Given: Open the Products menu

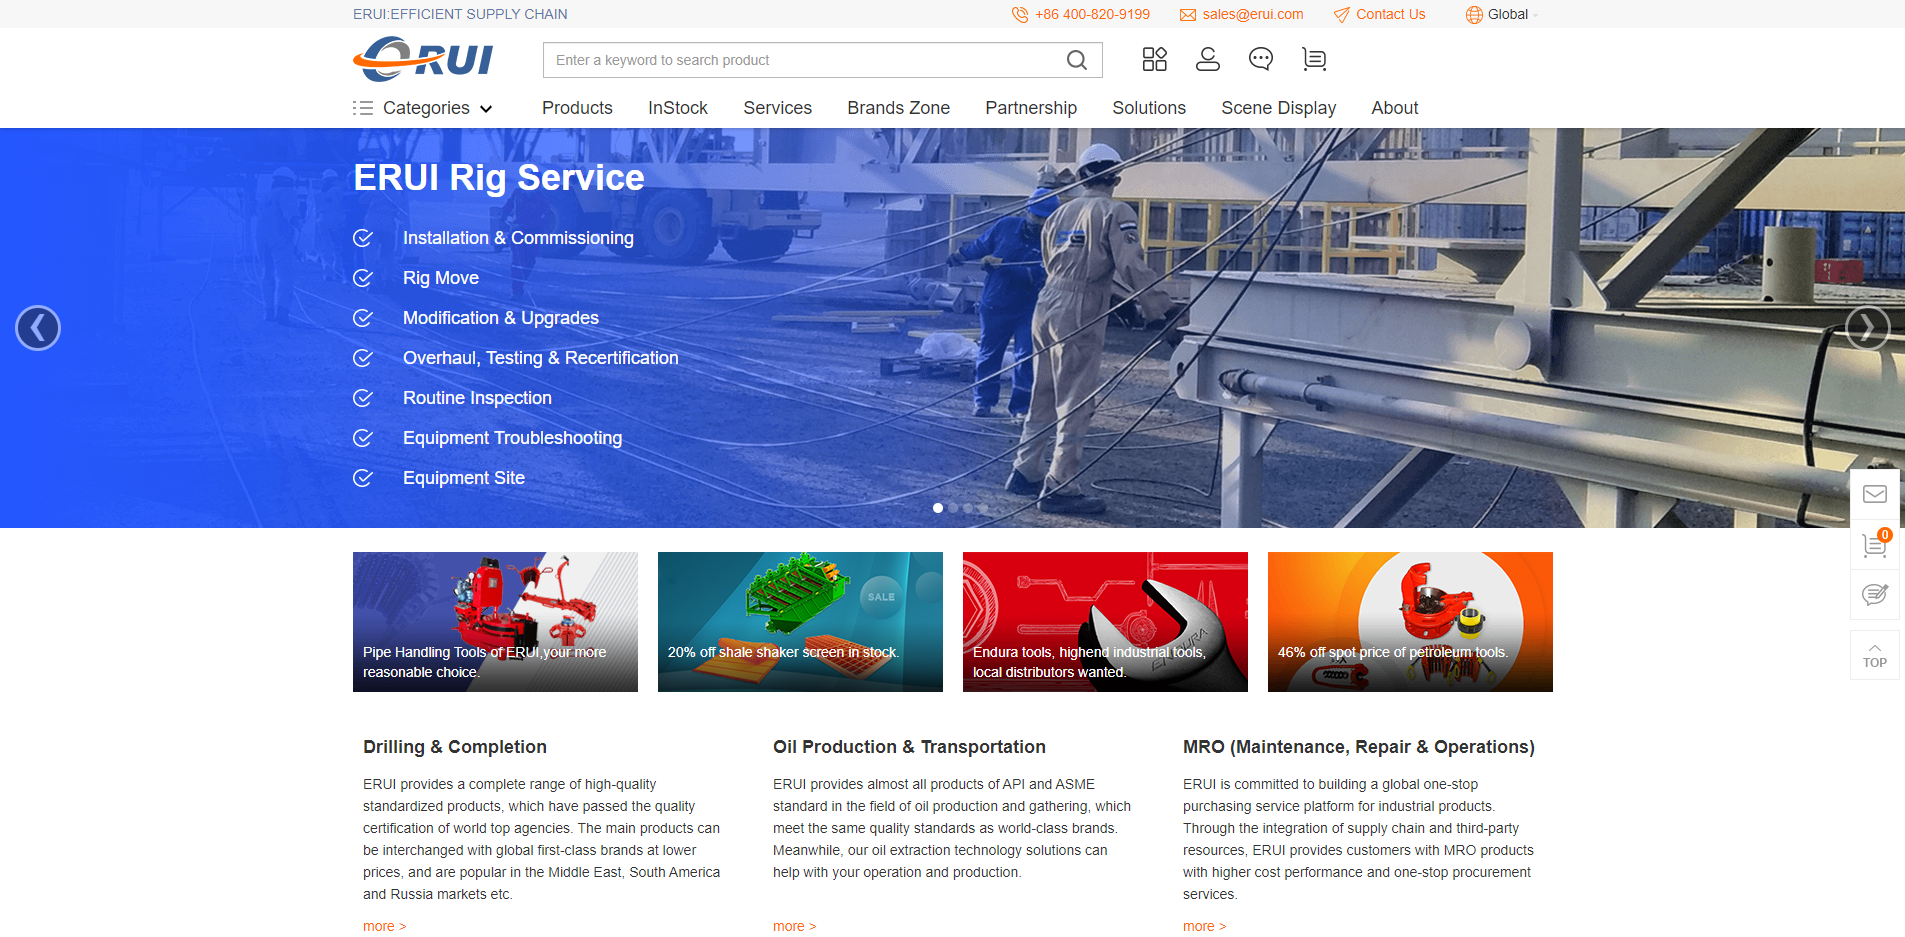Looking at the screenshot, I should [x=577, y=108].
